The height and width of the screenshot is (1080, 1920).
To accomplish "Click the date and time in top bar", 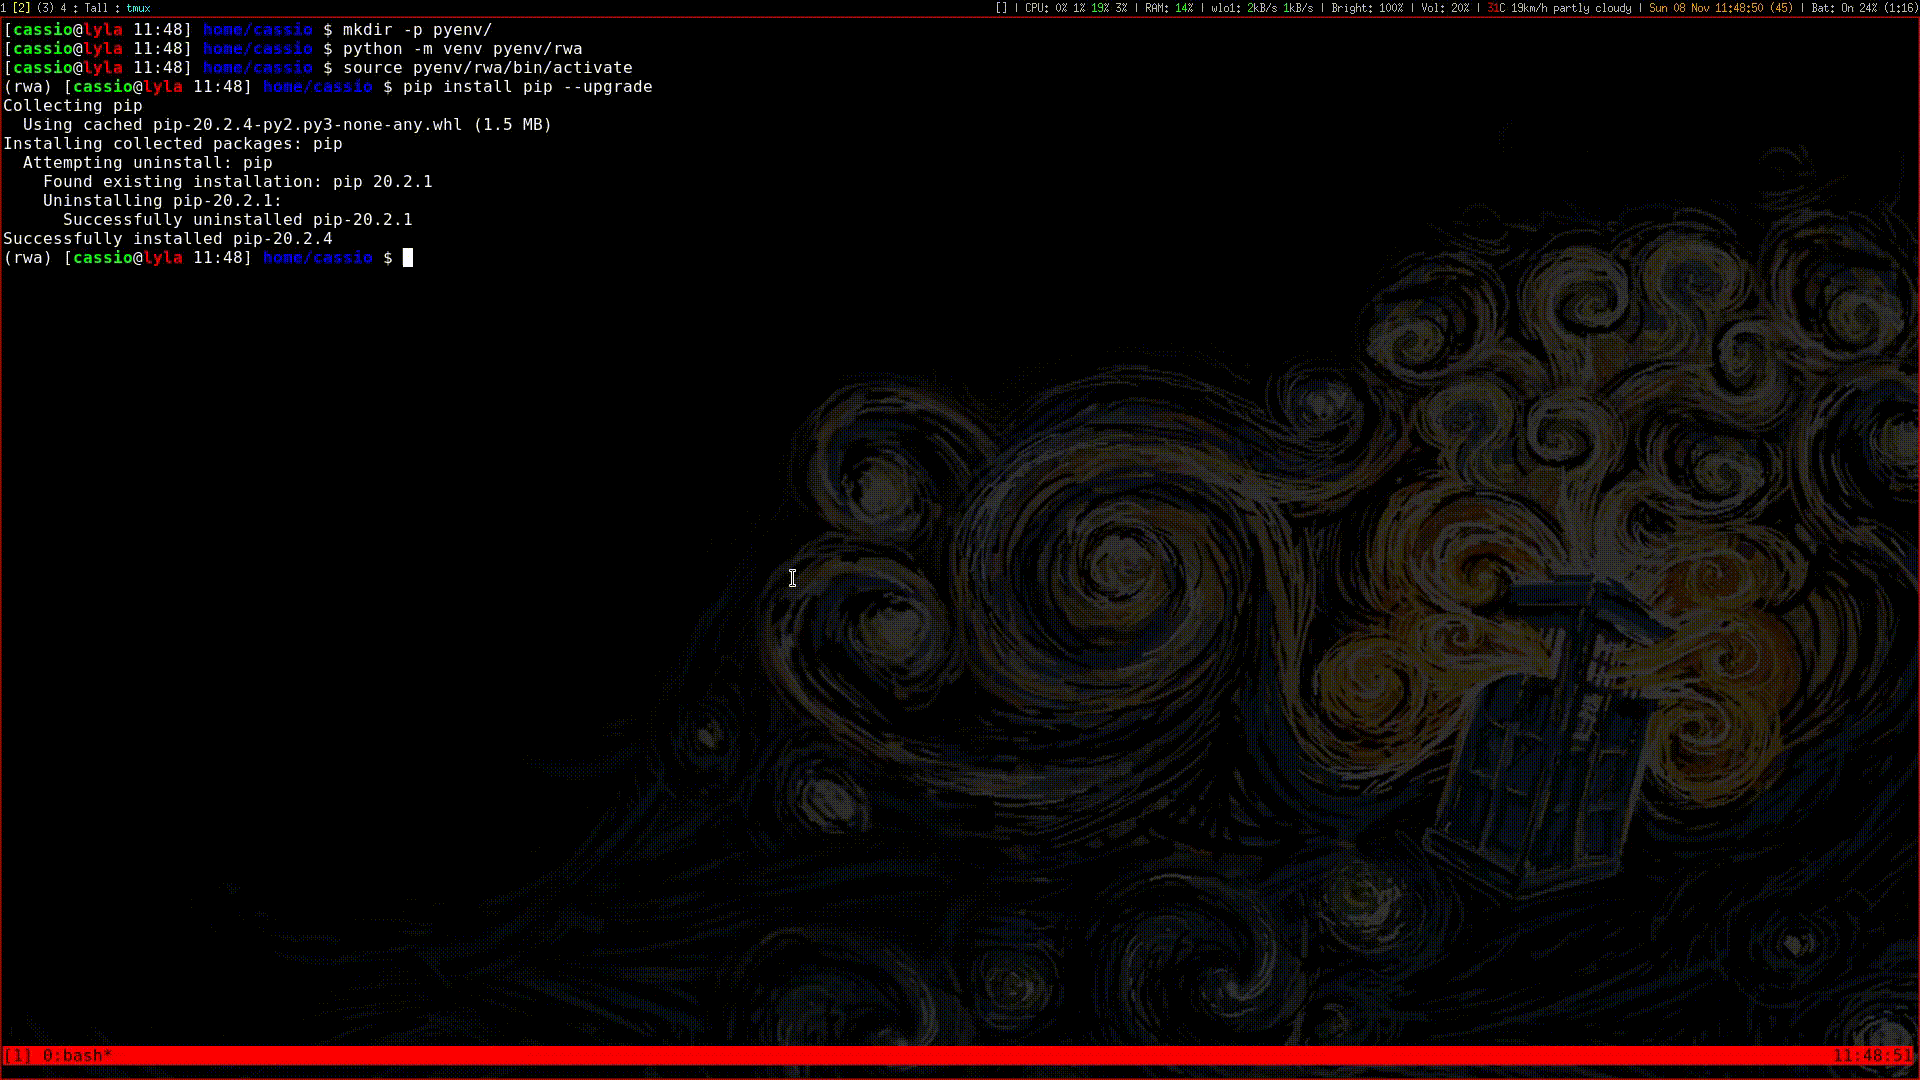I will [1720, 8].
